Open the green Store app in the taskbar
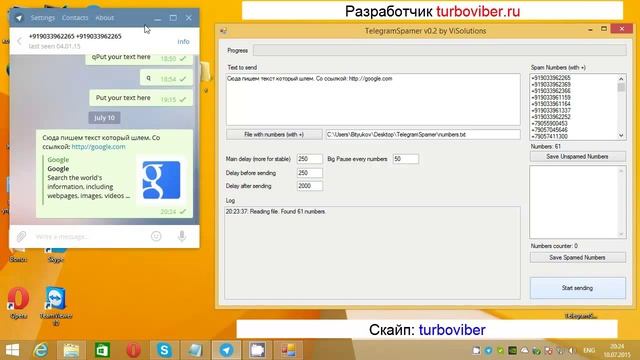640x360 pixels. 102,350
